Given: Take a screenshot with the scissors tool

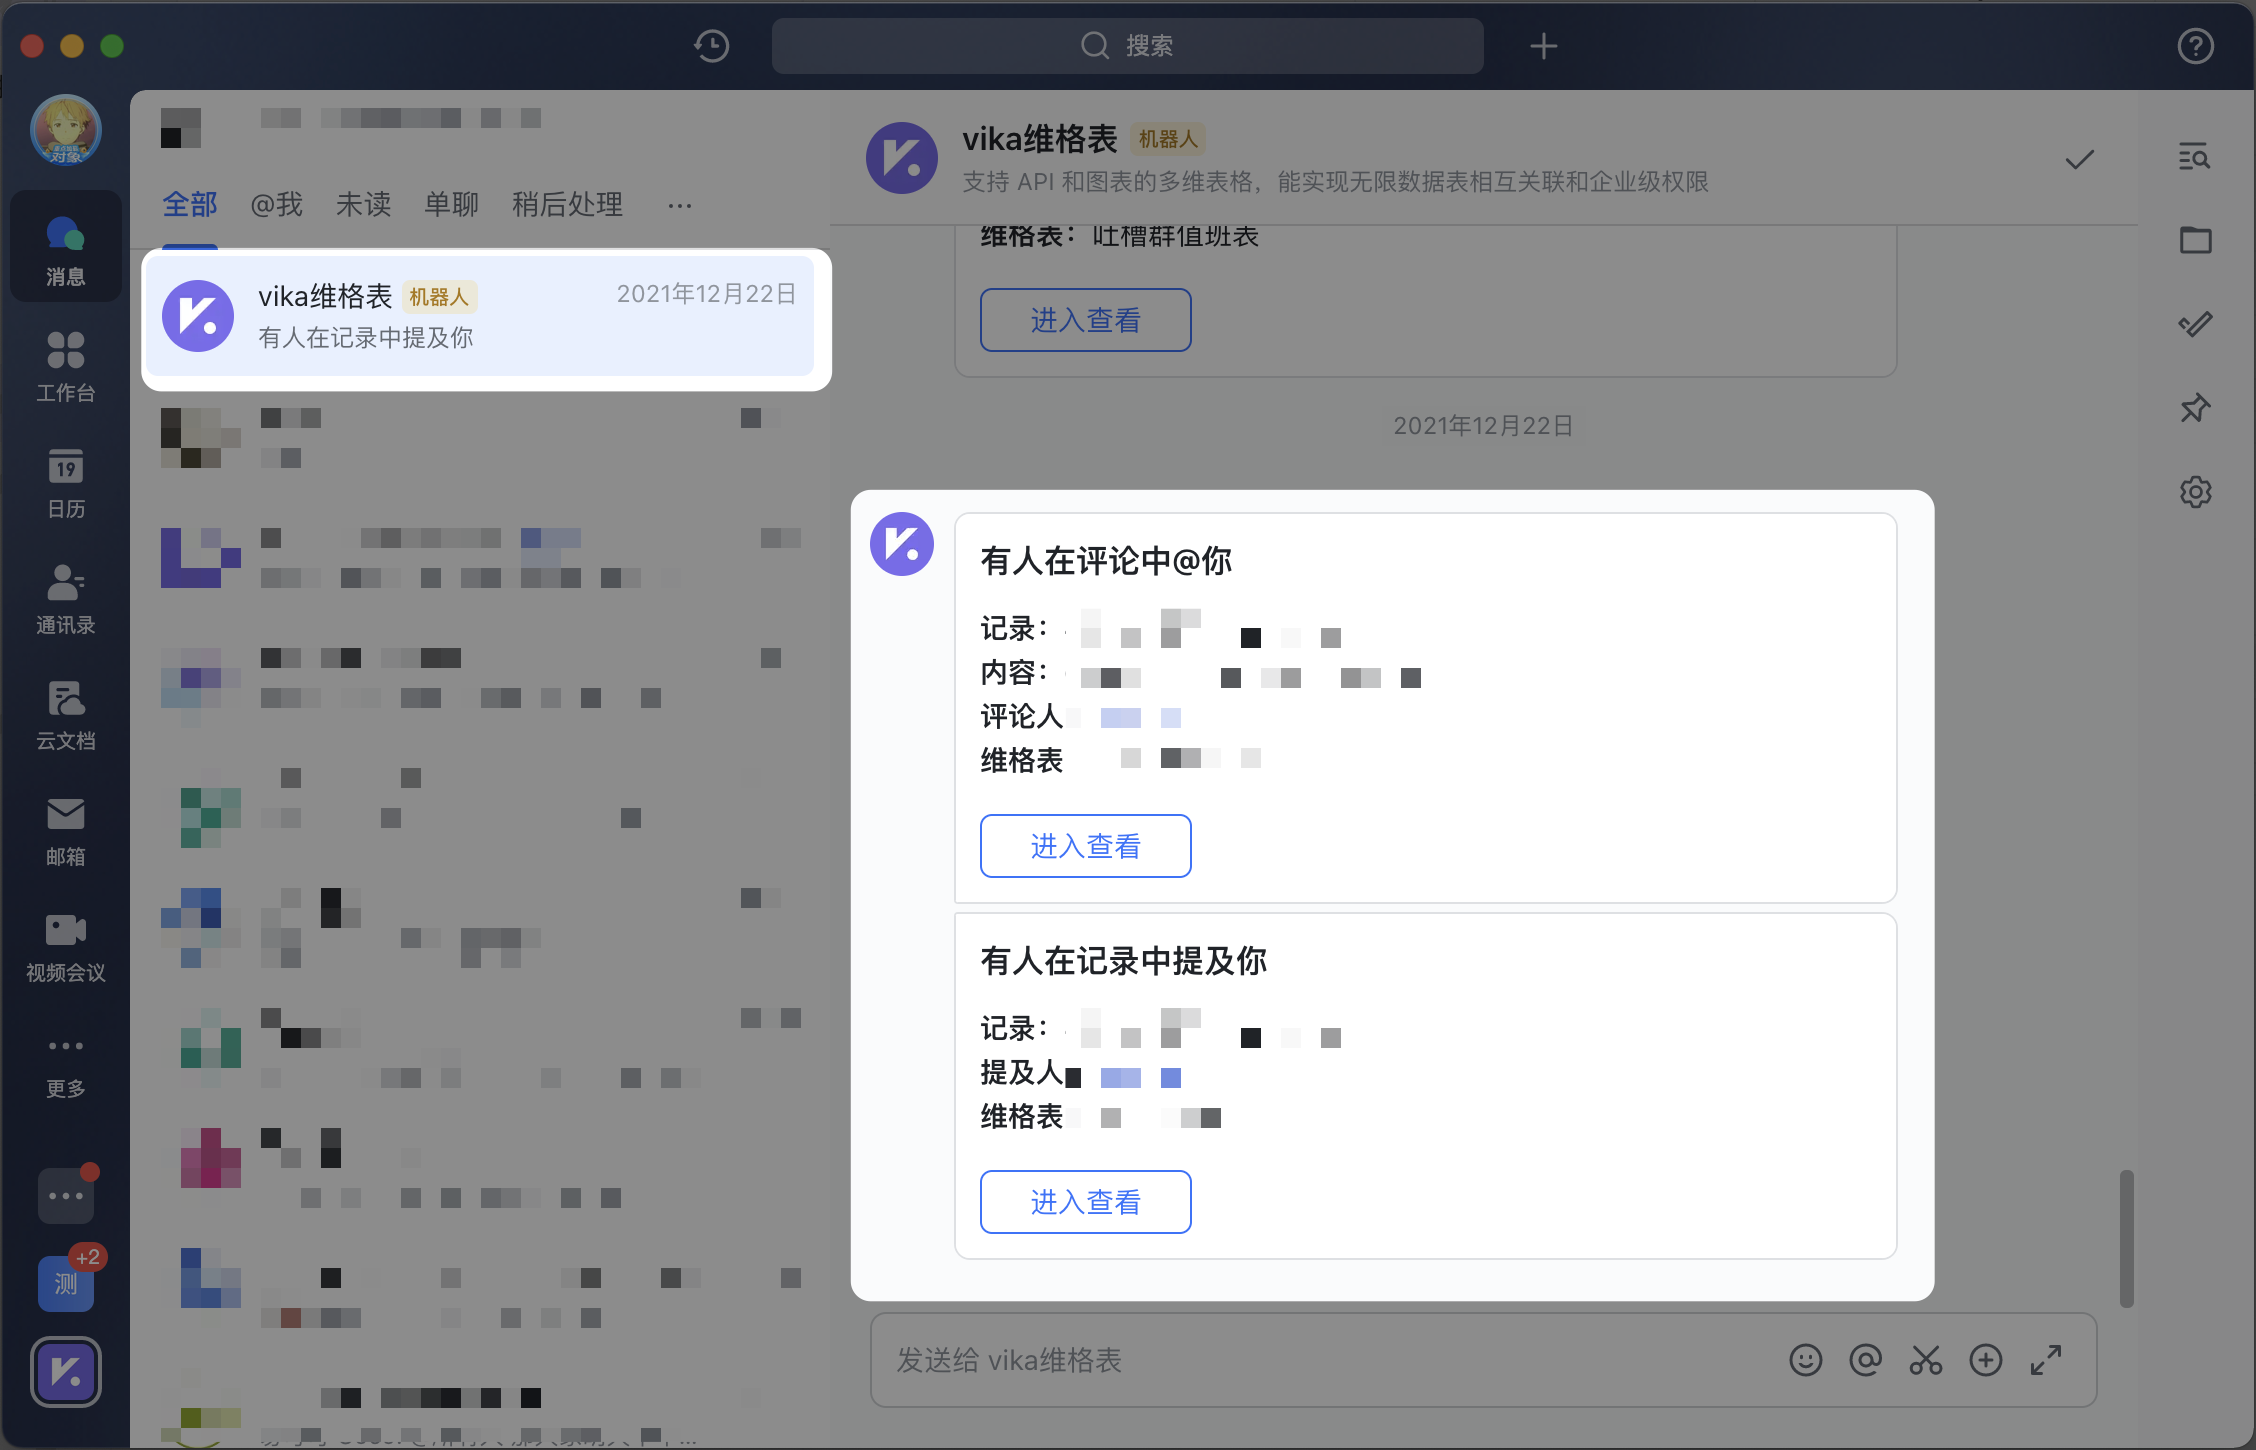Looking at the screenshot, I should 1925,1360.
